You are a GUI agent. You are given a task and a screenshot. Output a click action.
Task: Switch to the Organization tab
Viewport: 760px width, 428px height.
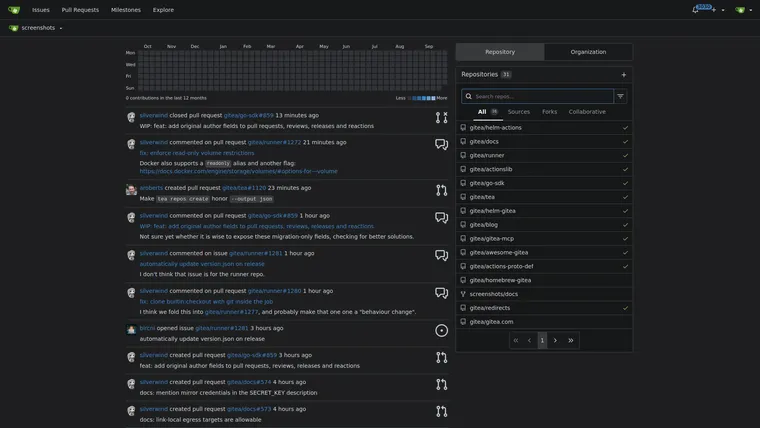coord(588,52)
